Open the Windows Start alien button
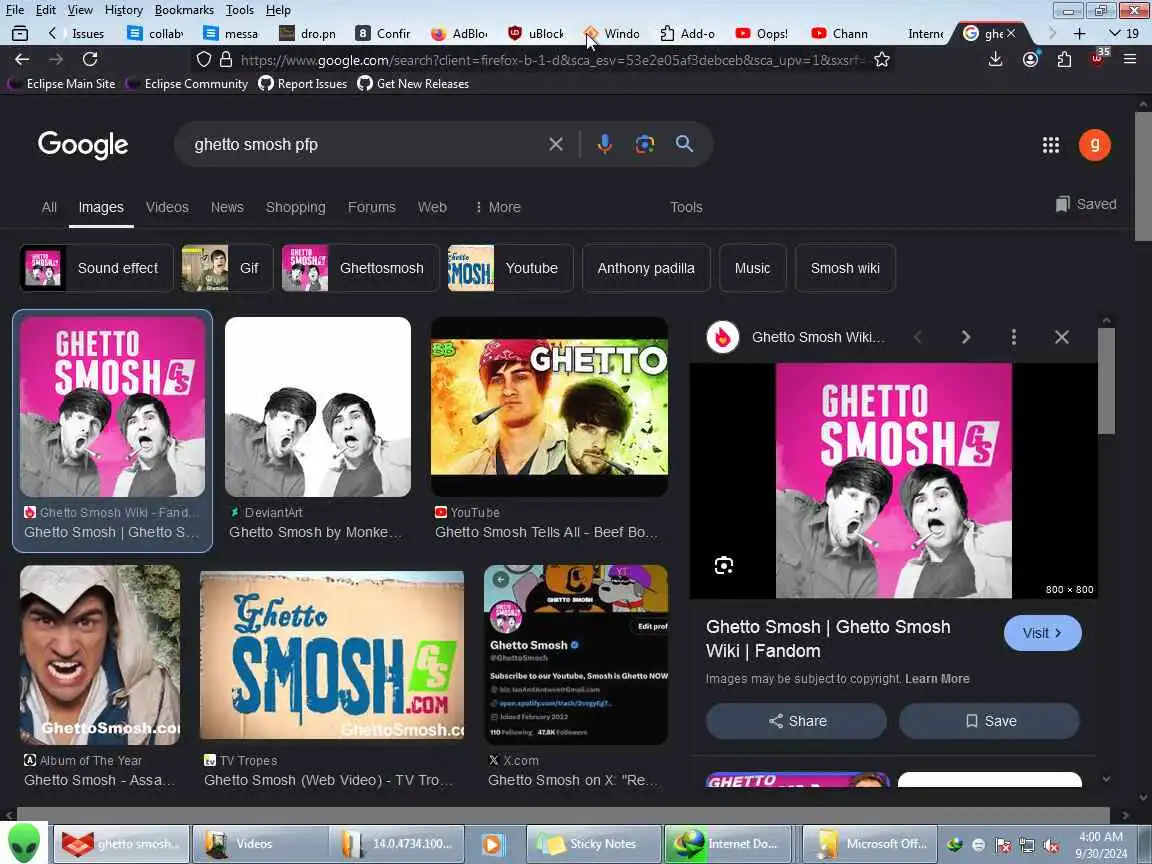The image size is (1152, 864). (24, 843)
